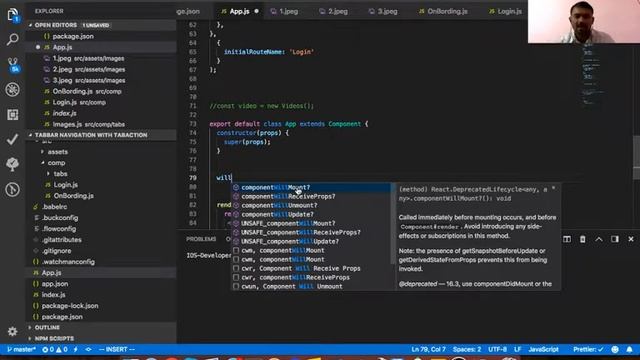
Task: Close the bottom panel
Action: pos(631,239)
